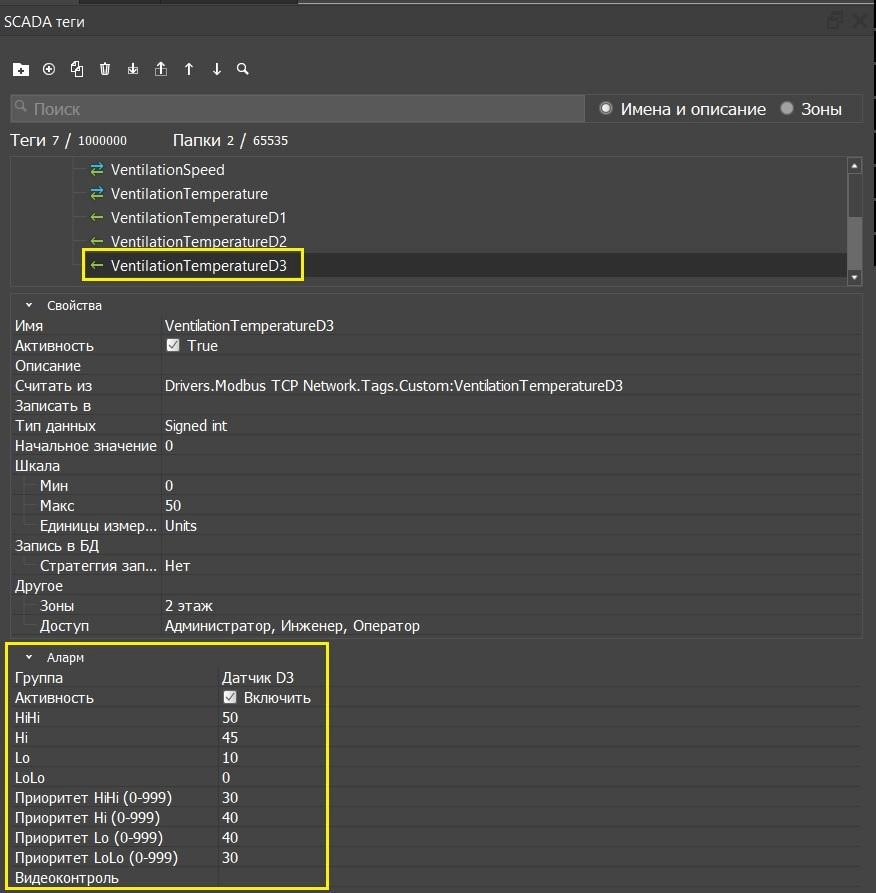This screenshot has height=893, width=876.
Task: Select the VentilationSpeed tag
Action: pyautogui.click(x=167, y=170)
